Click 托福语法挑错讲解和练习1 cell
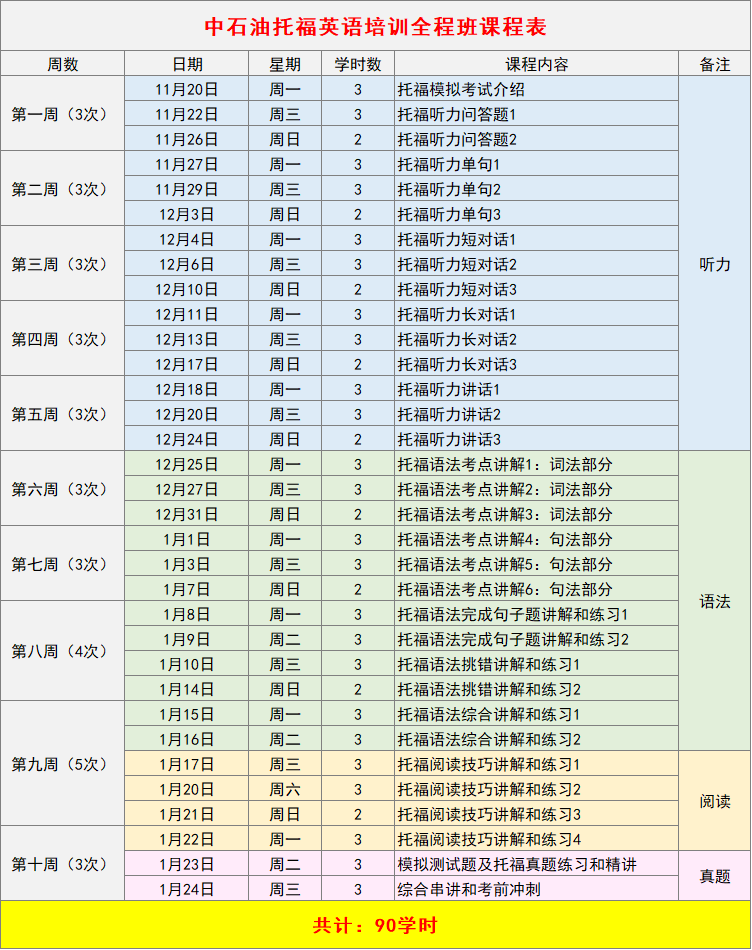 click(x=536, y=664)
